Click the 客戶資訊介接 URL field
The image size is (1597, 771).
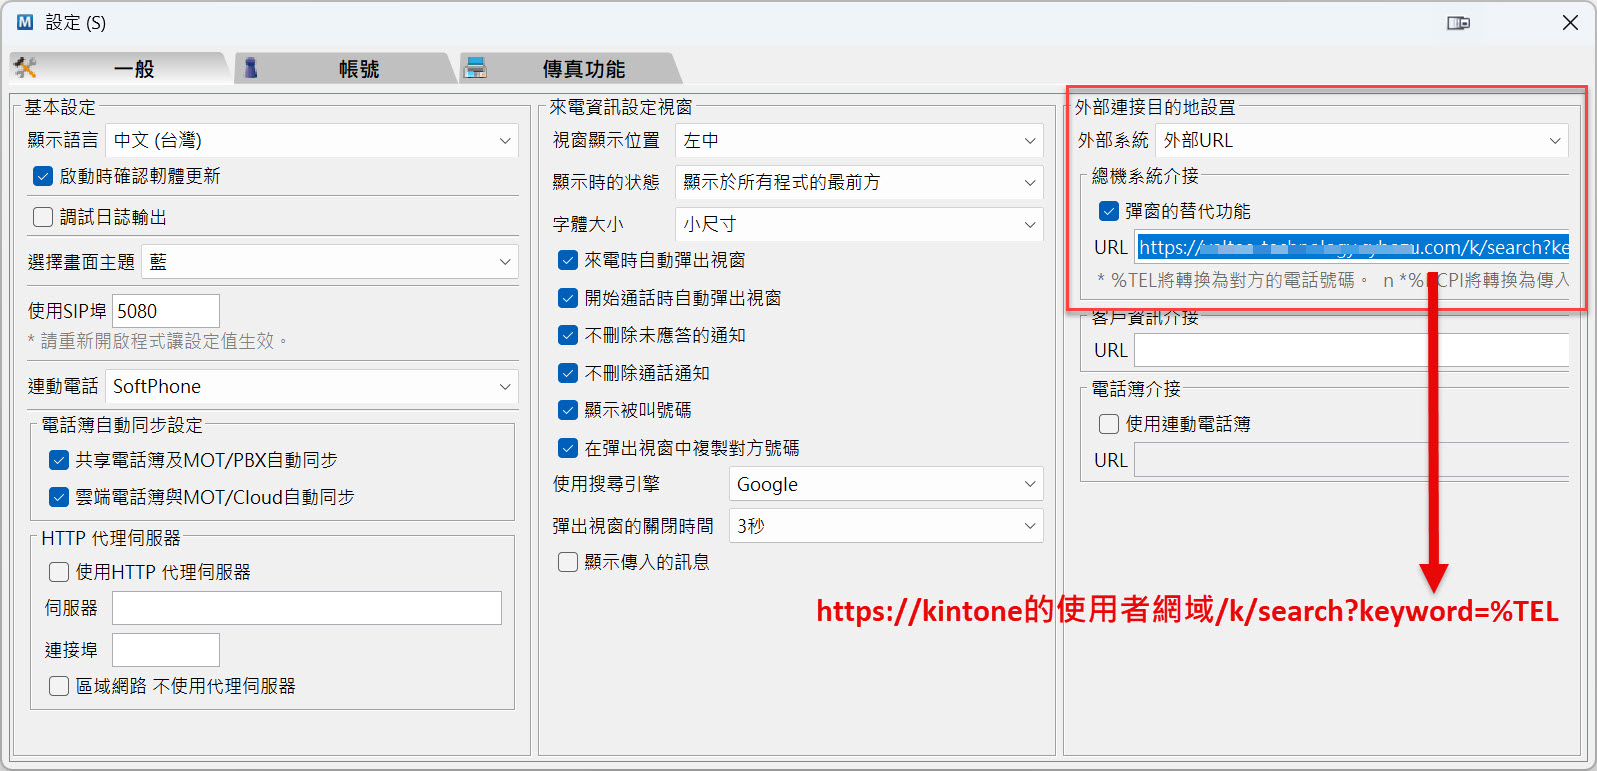point(1350,351)
